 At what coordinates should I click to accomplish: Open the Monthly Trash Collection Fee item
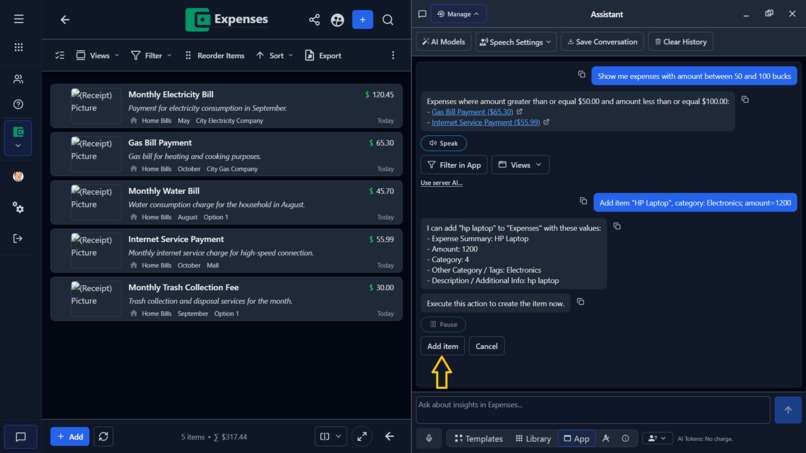click(226, 299)
